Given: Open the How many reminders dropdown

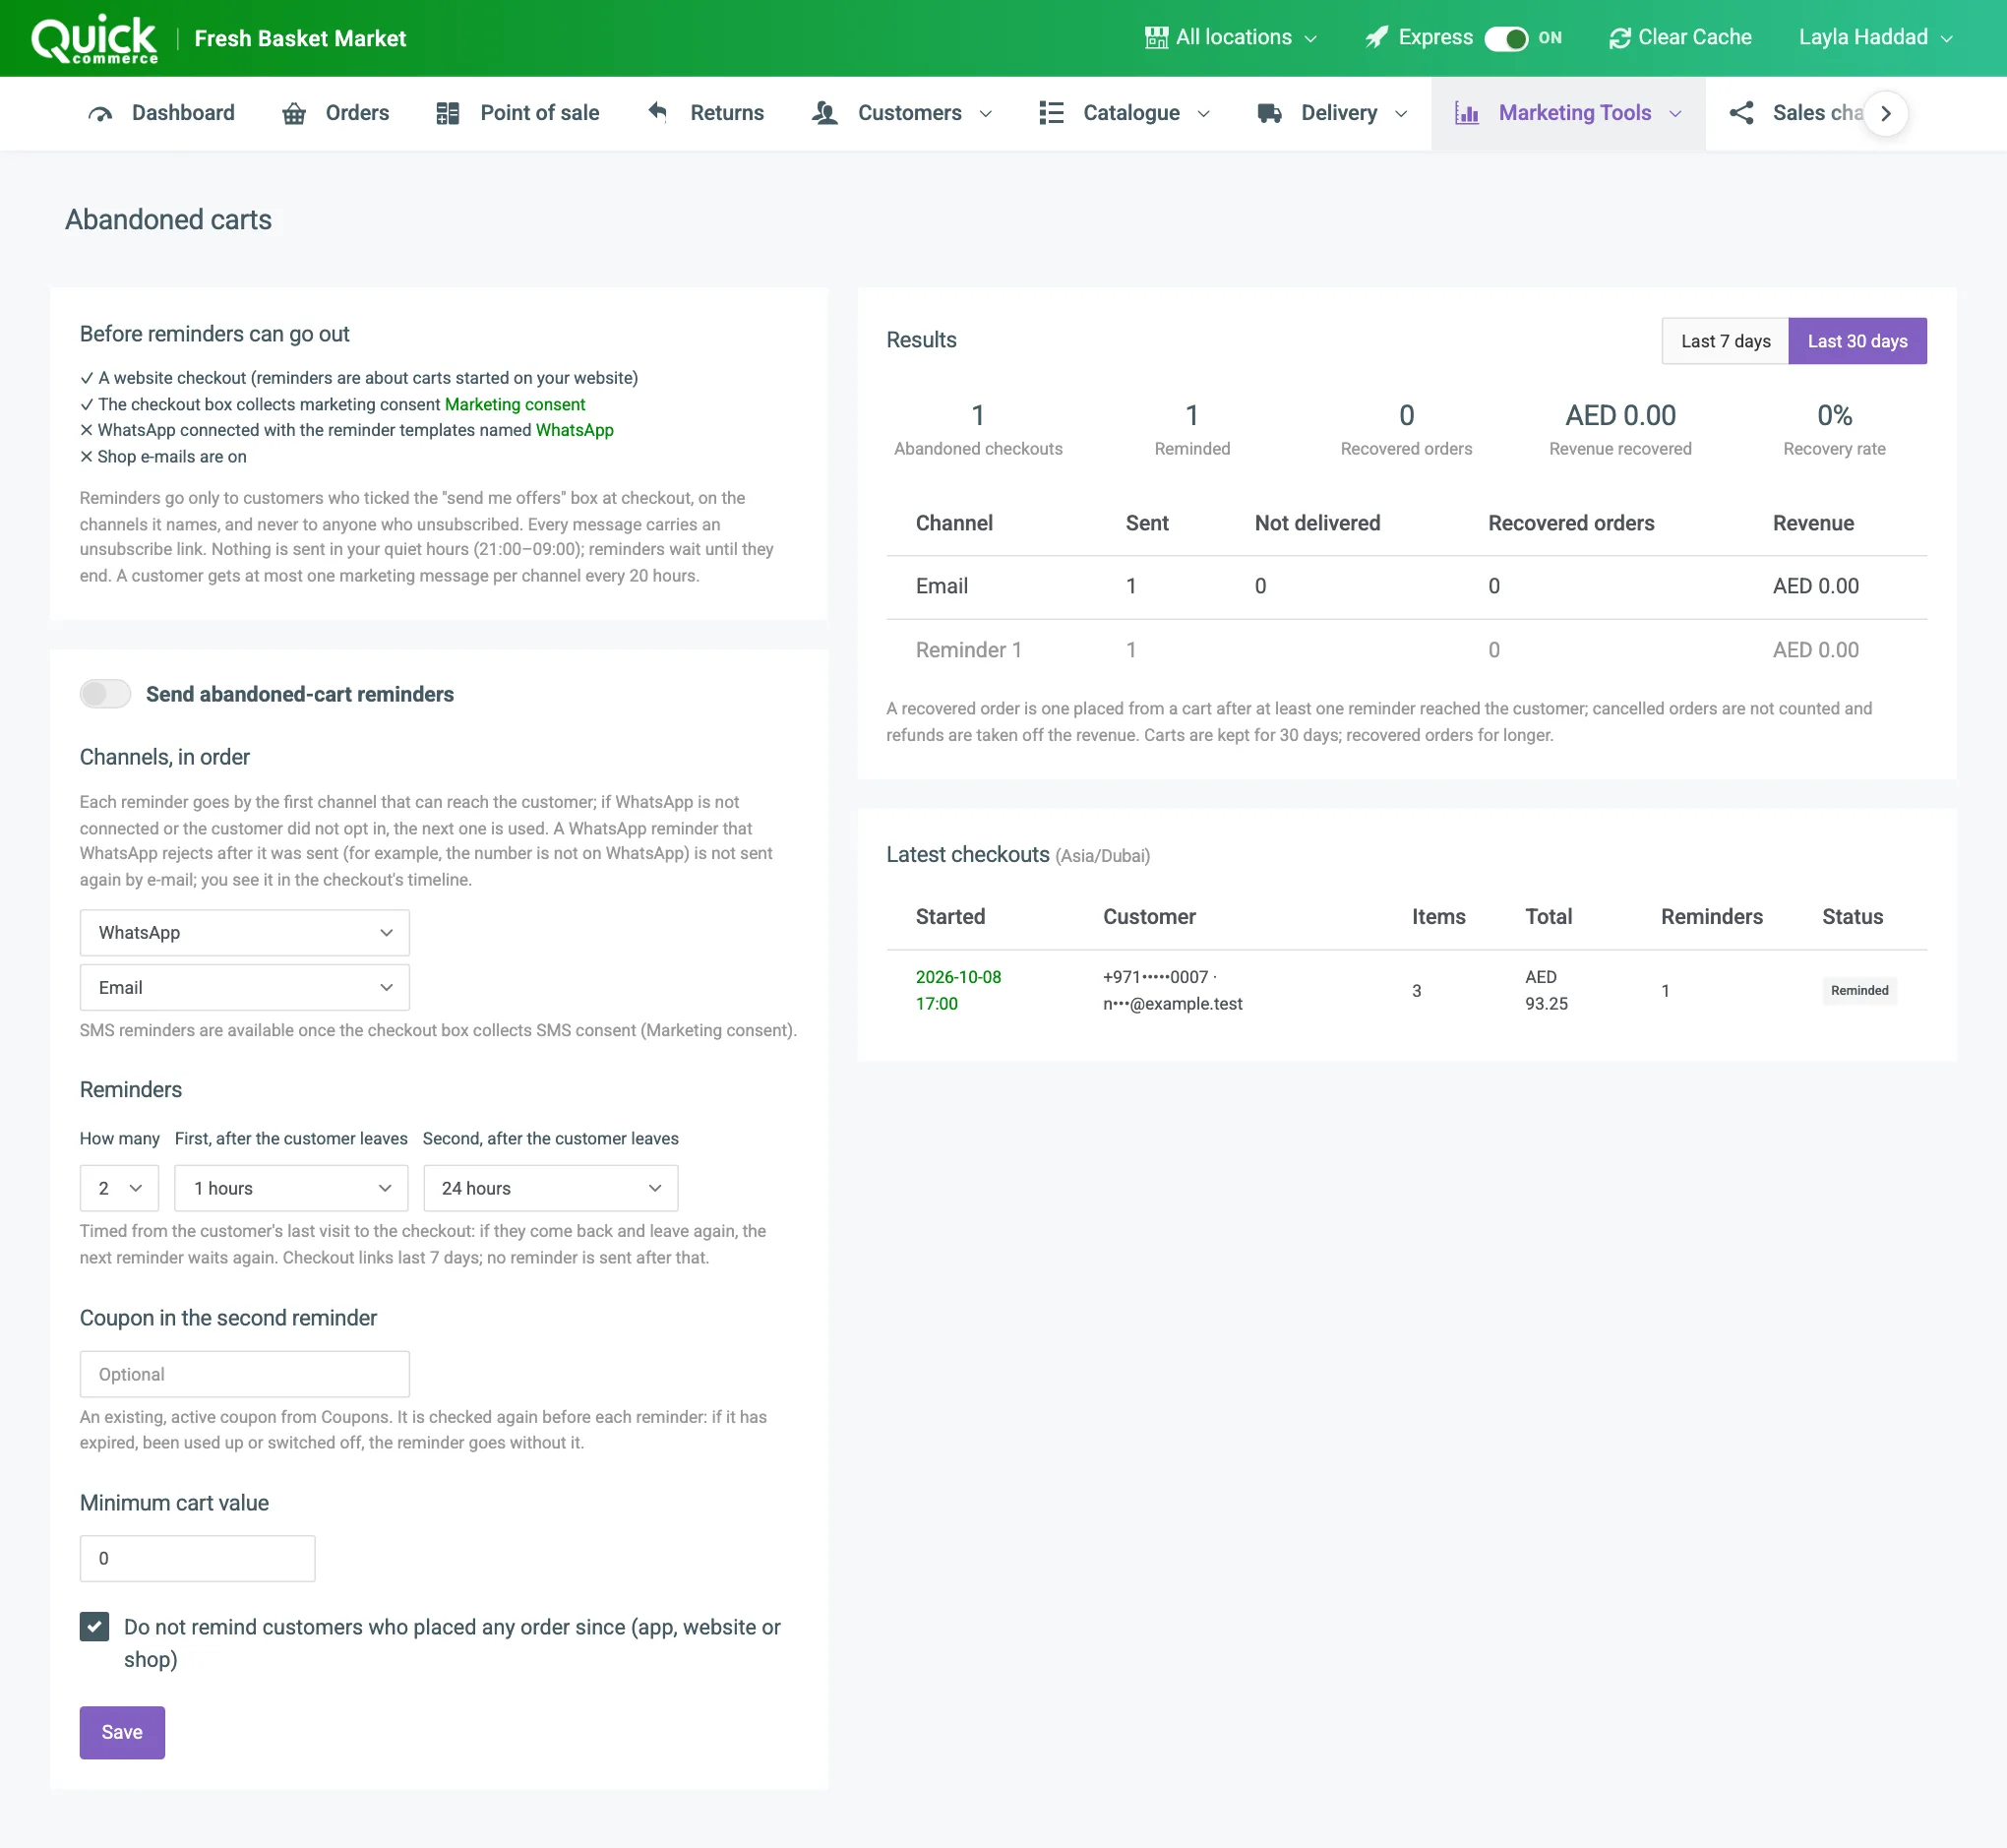Looking at the screenshot, I should 119,1188.
